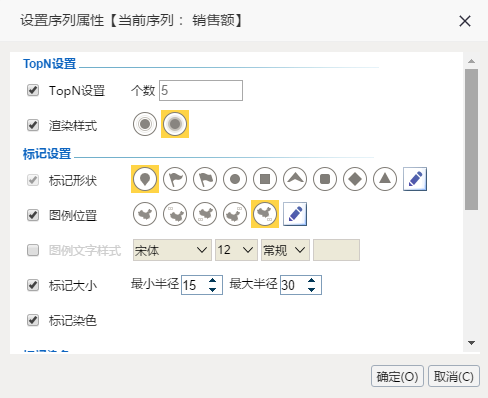
Task: Select the triangle marker shape
Action: coord(385,179)
